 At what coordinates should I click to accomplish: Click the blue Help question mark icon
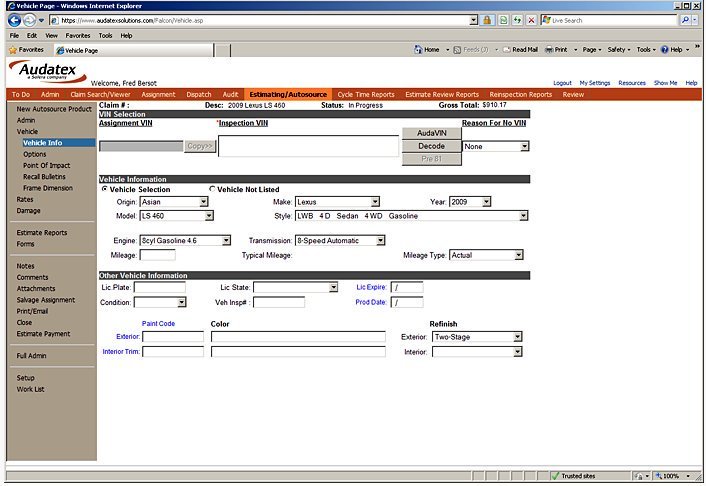coord(665,50)
